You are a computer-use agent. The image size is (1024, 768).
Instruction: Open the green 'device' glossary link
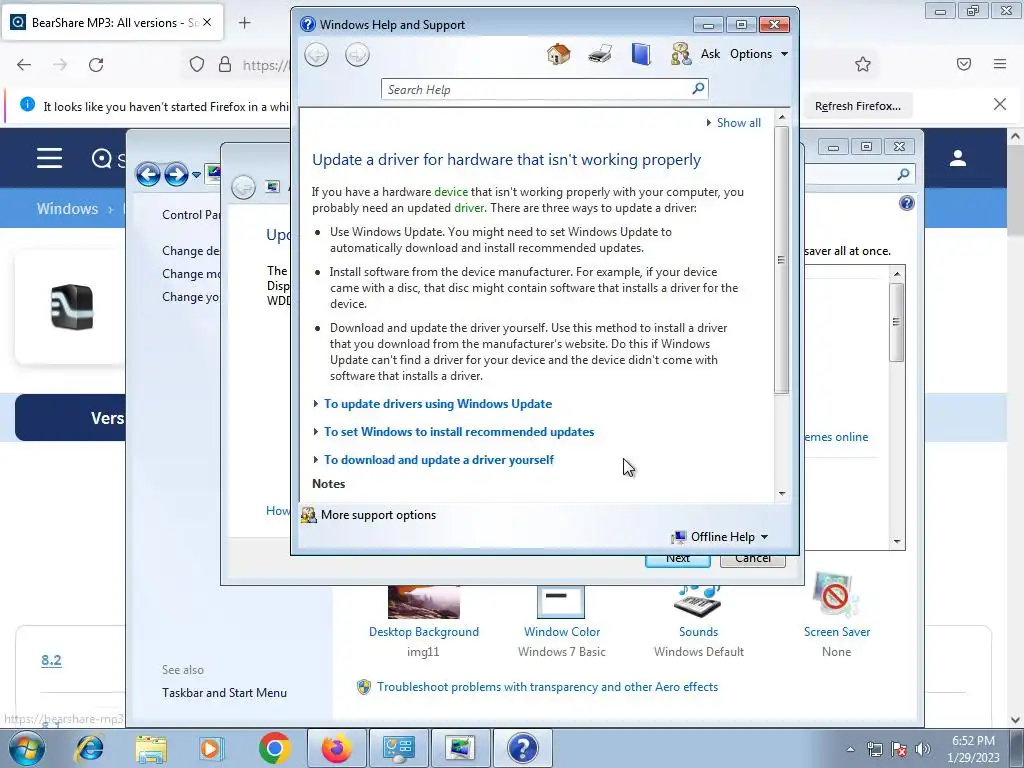pos(451,192)
